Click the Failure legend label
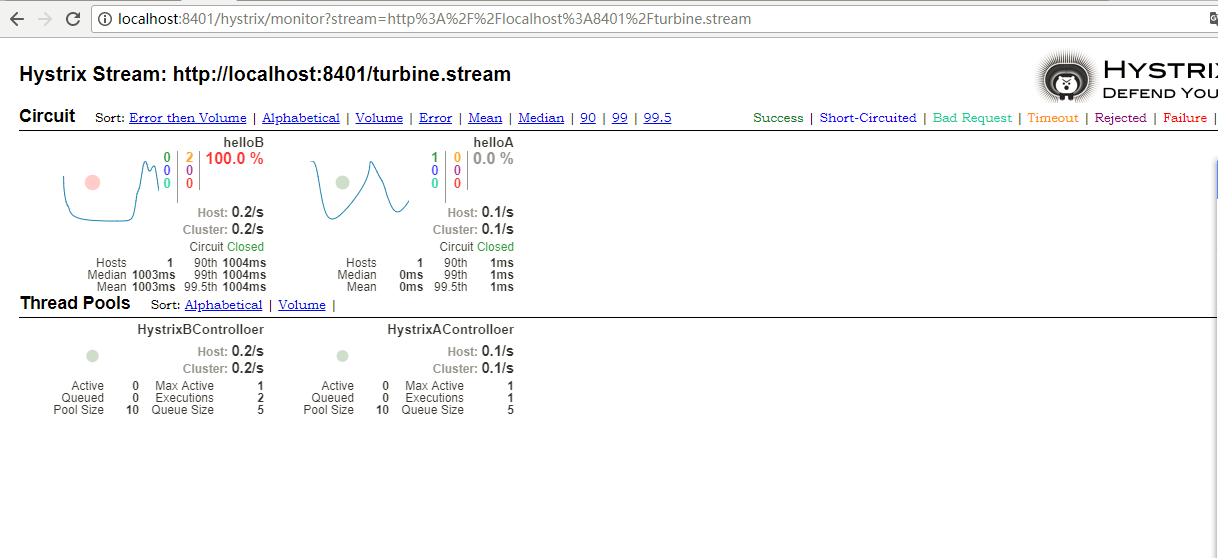This screenshot has width=1218, height=558. pyautogui.click(x=1184, y=118)
